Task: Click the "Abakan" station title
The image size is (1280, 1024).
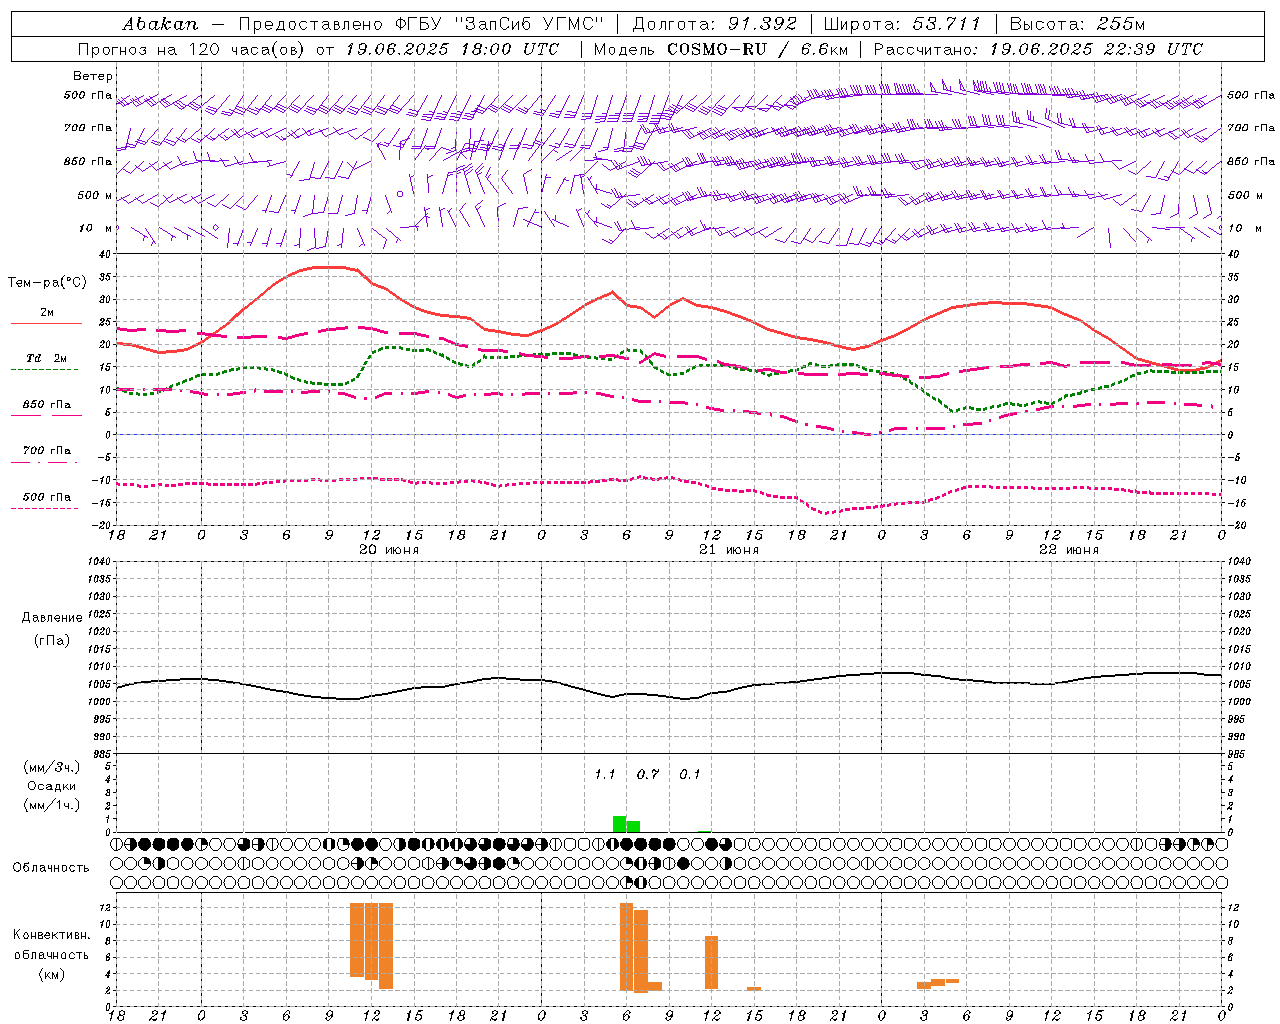Action: [x=160, y=24]
